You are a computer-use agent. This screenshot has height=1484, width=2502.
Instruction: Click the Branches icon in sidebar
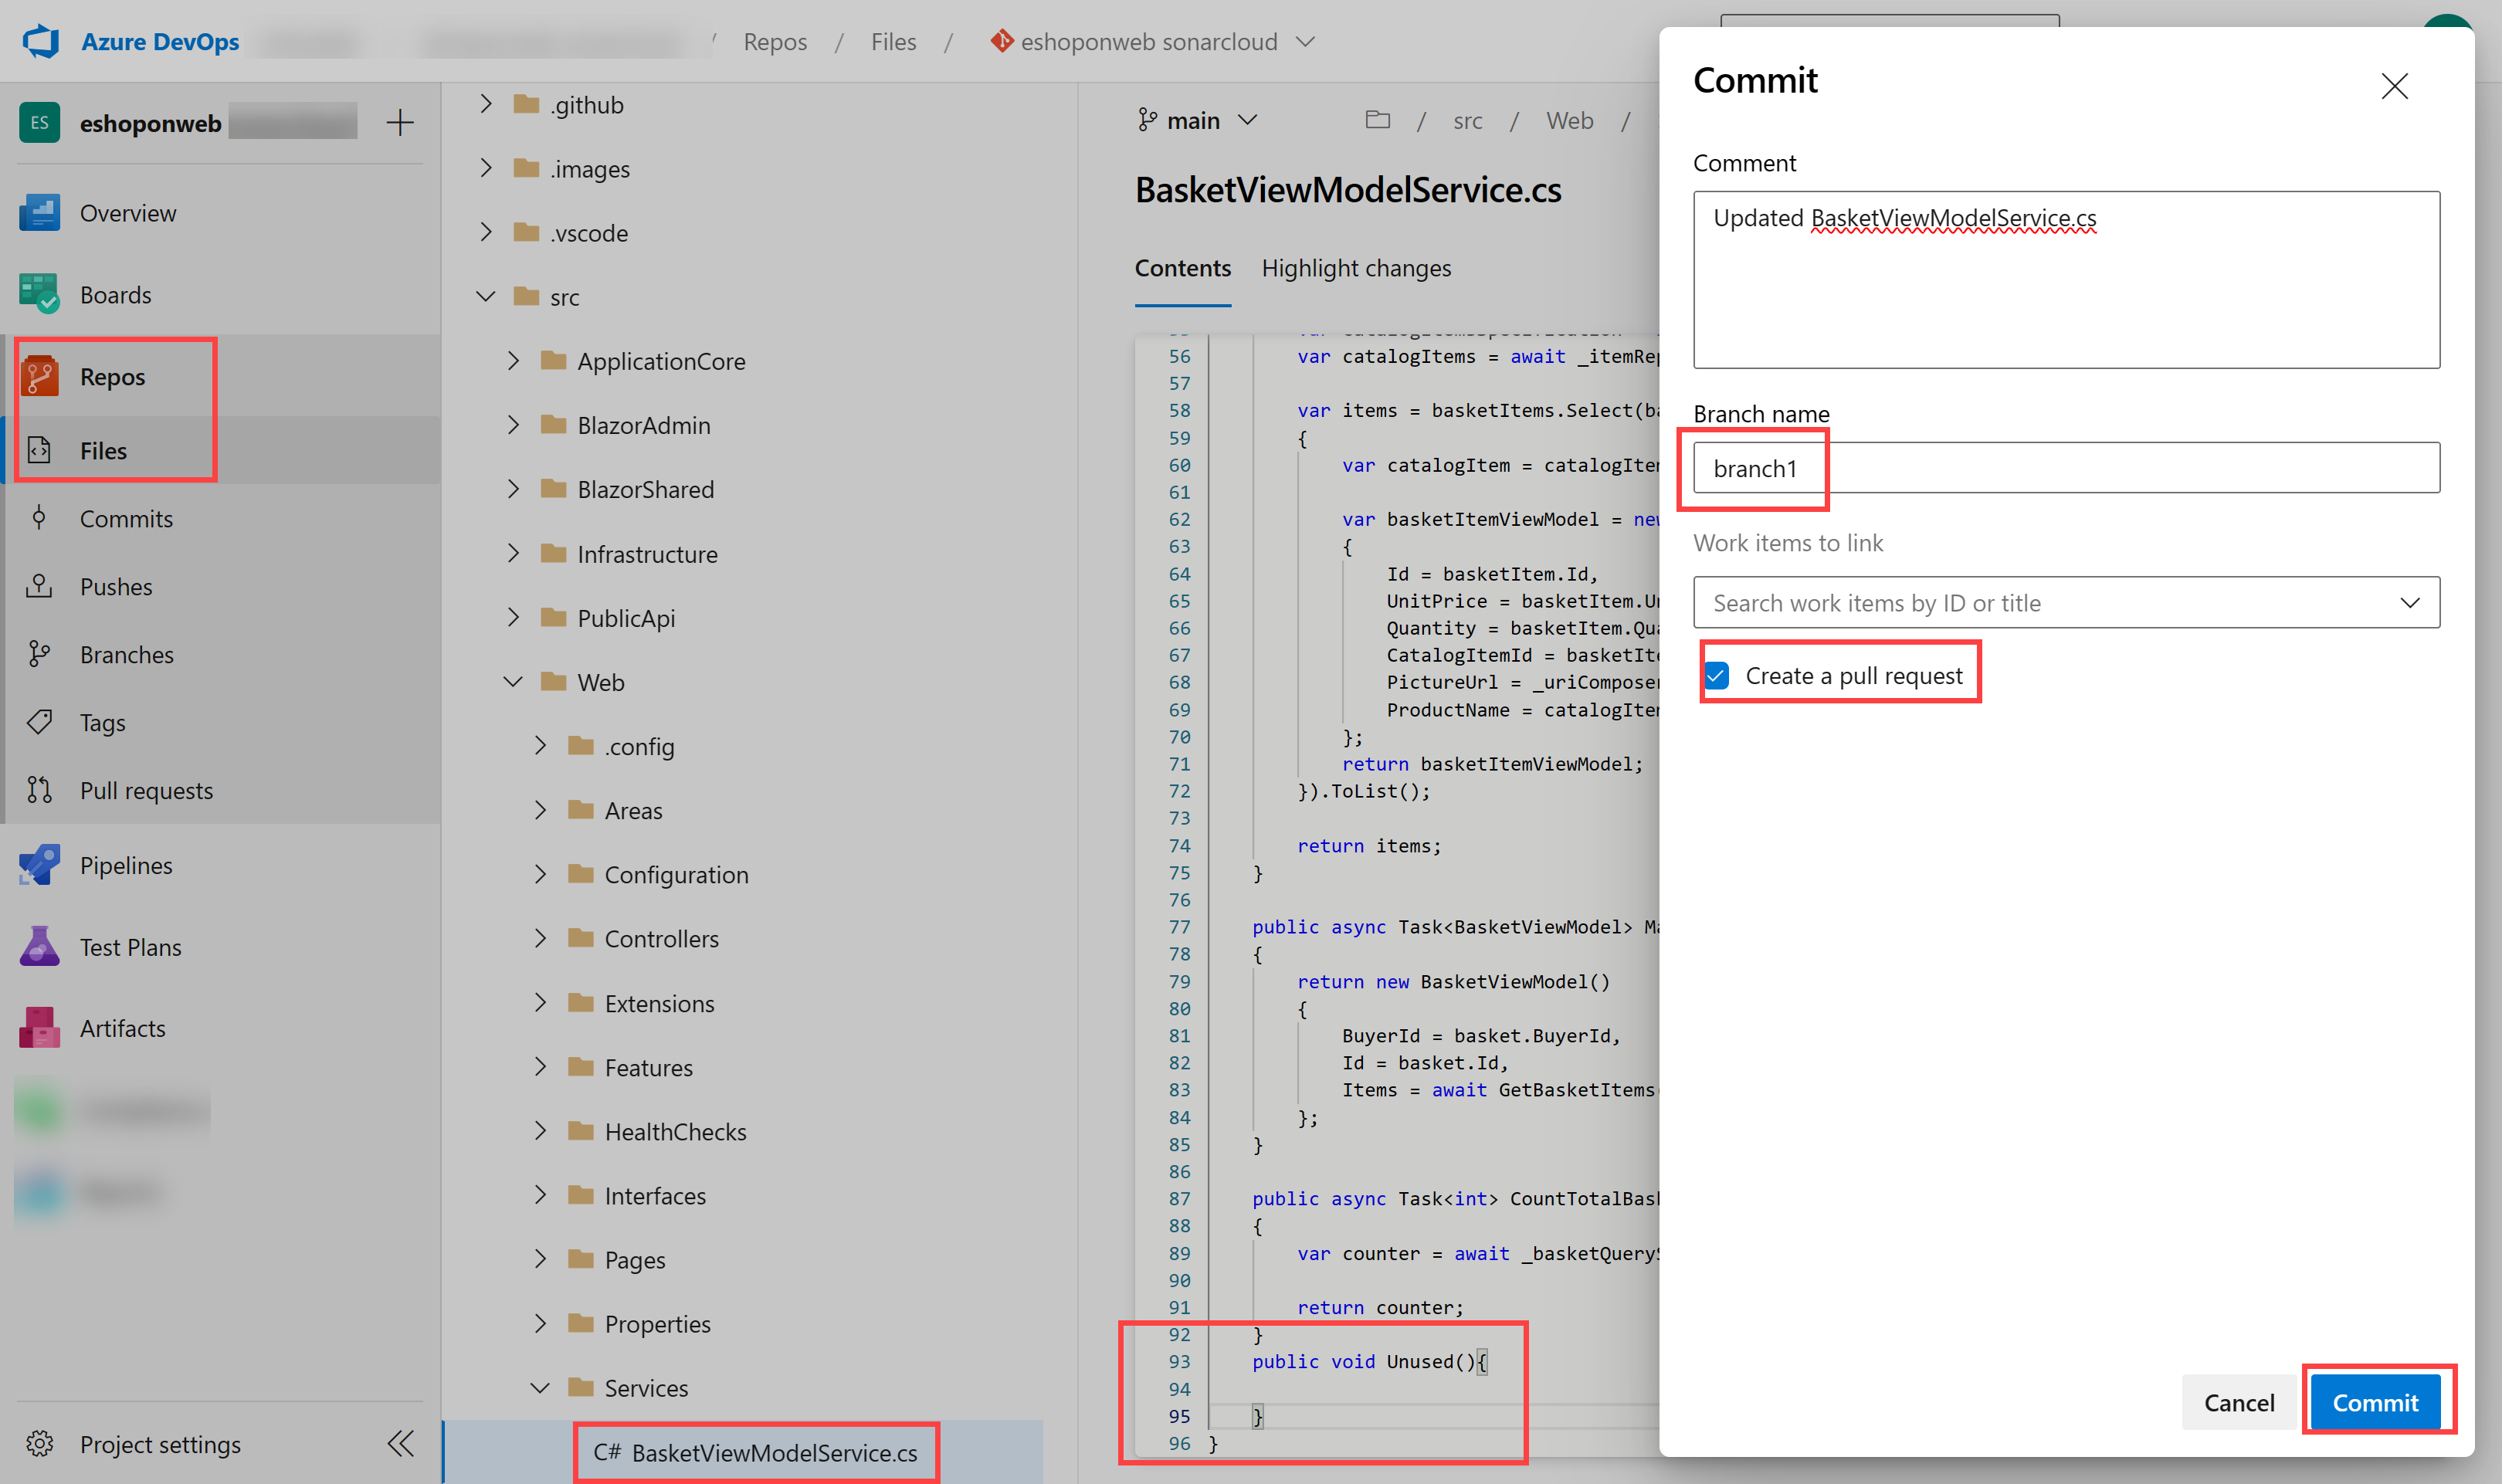(x=39, y=654)
